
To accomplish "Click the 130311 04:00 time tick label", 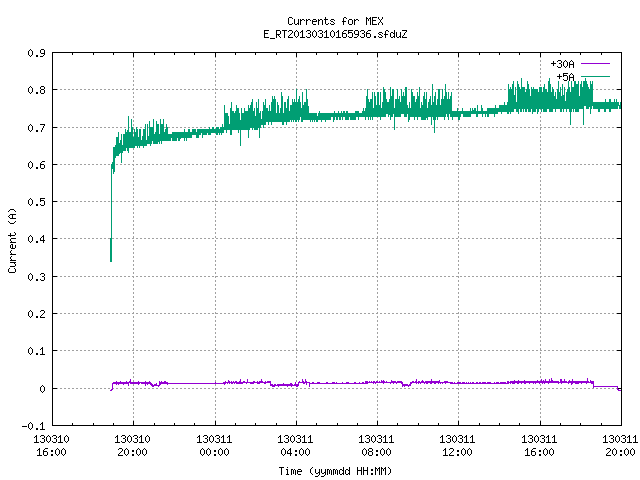I will coord(296,446).
